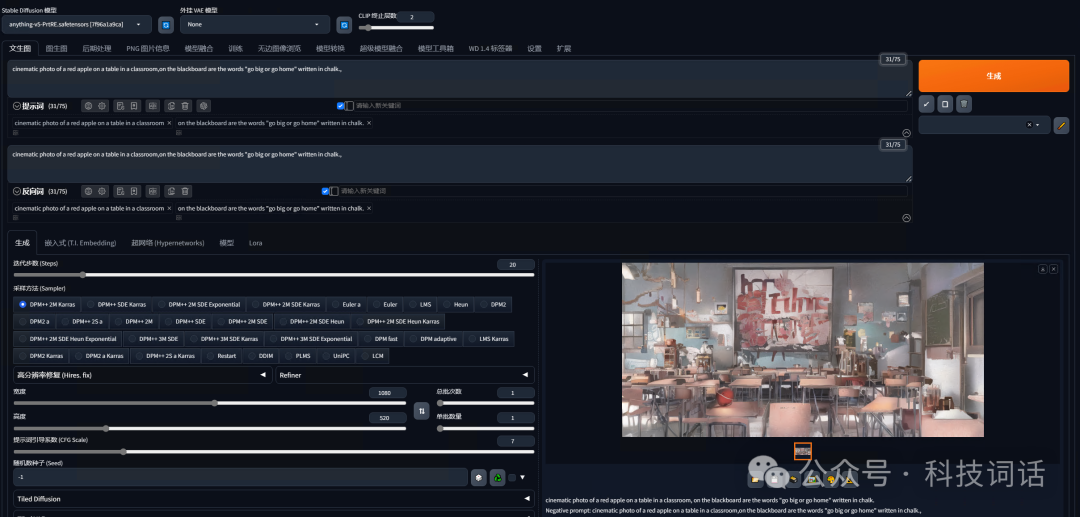Open the Lora sub-tab
Image resolution: width=1080 pixels, height=517 pixels.
coord(255,242)
